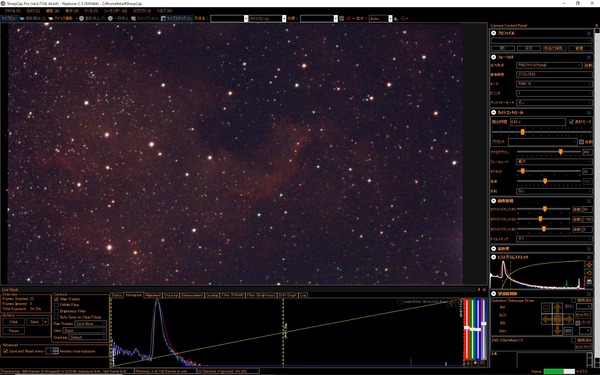Click the Pause button in Actions
This screenshot has height=375, width=600.
tap(14, 331)
